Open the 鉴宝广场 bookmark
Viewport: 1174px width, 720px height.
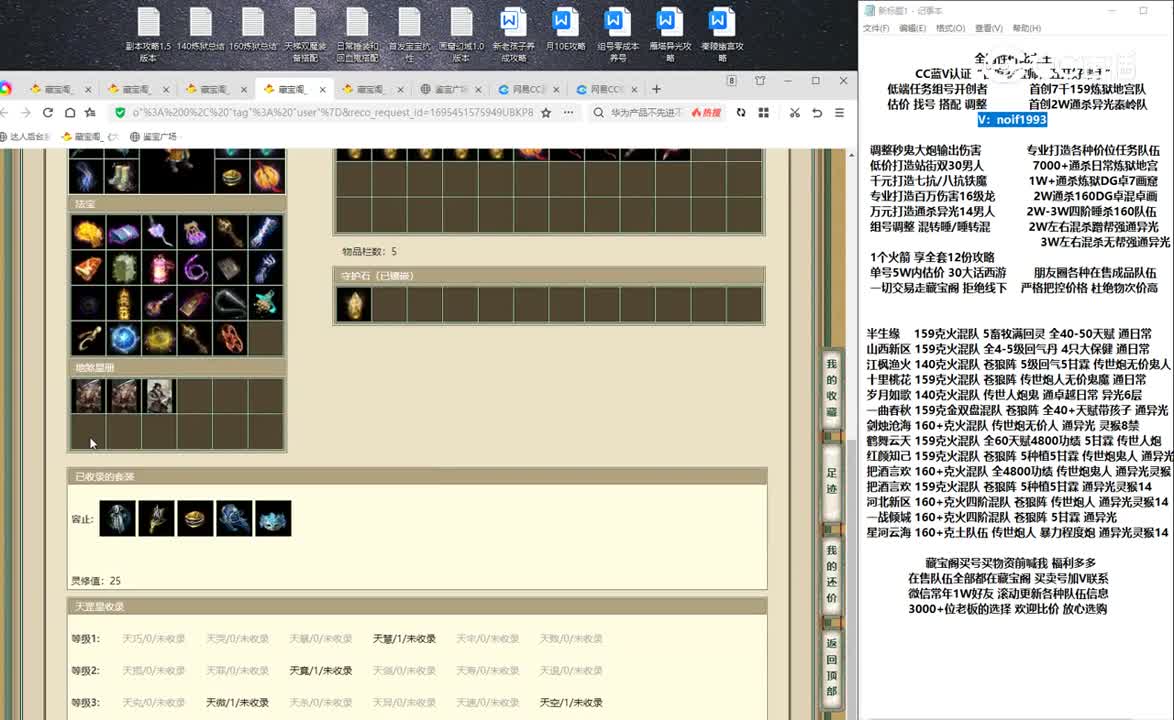coord(153,137)
